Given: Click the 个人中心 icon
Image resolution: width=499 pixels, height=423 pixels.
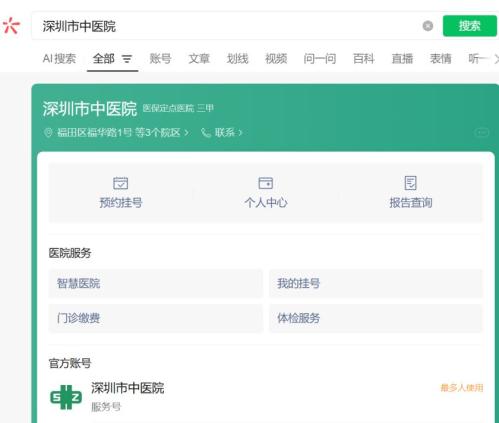Looking at the screenshot, I should (266, 183).
